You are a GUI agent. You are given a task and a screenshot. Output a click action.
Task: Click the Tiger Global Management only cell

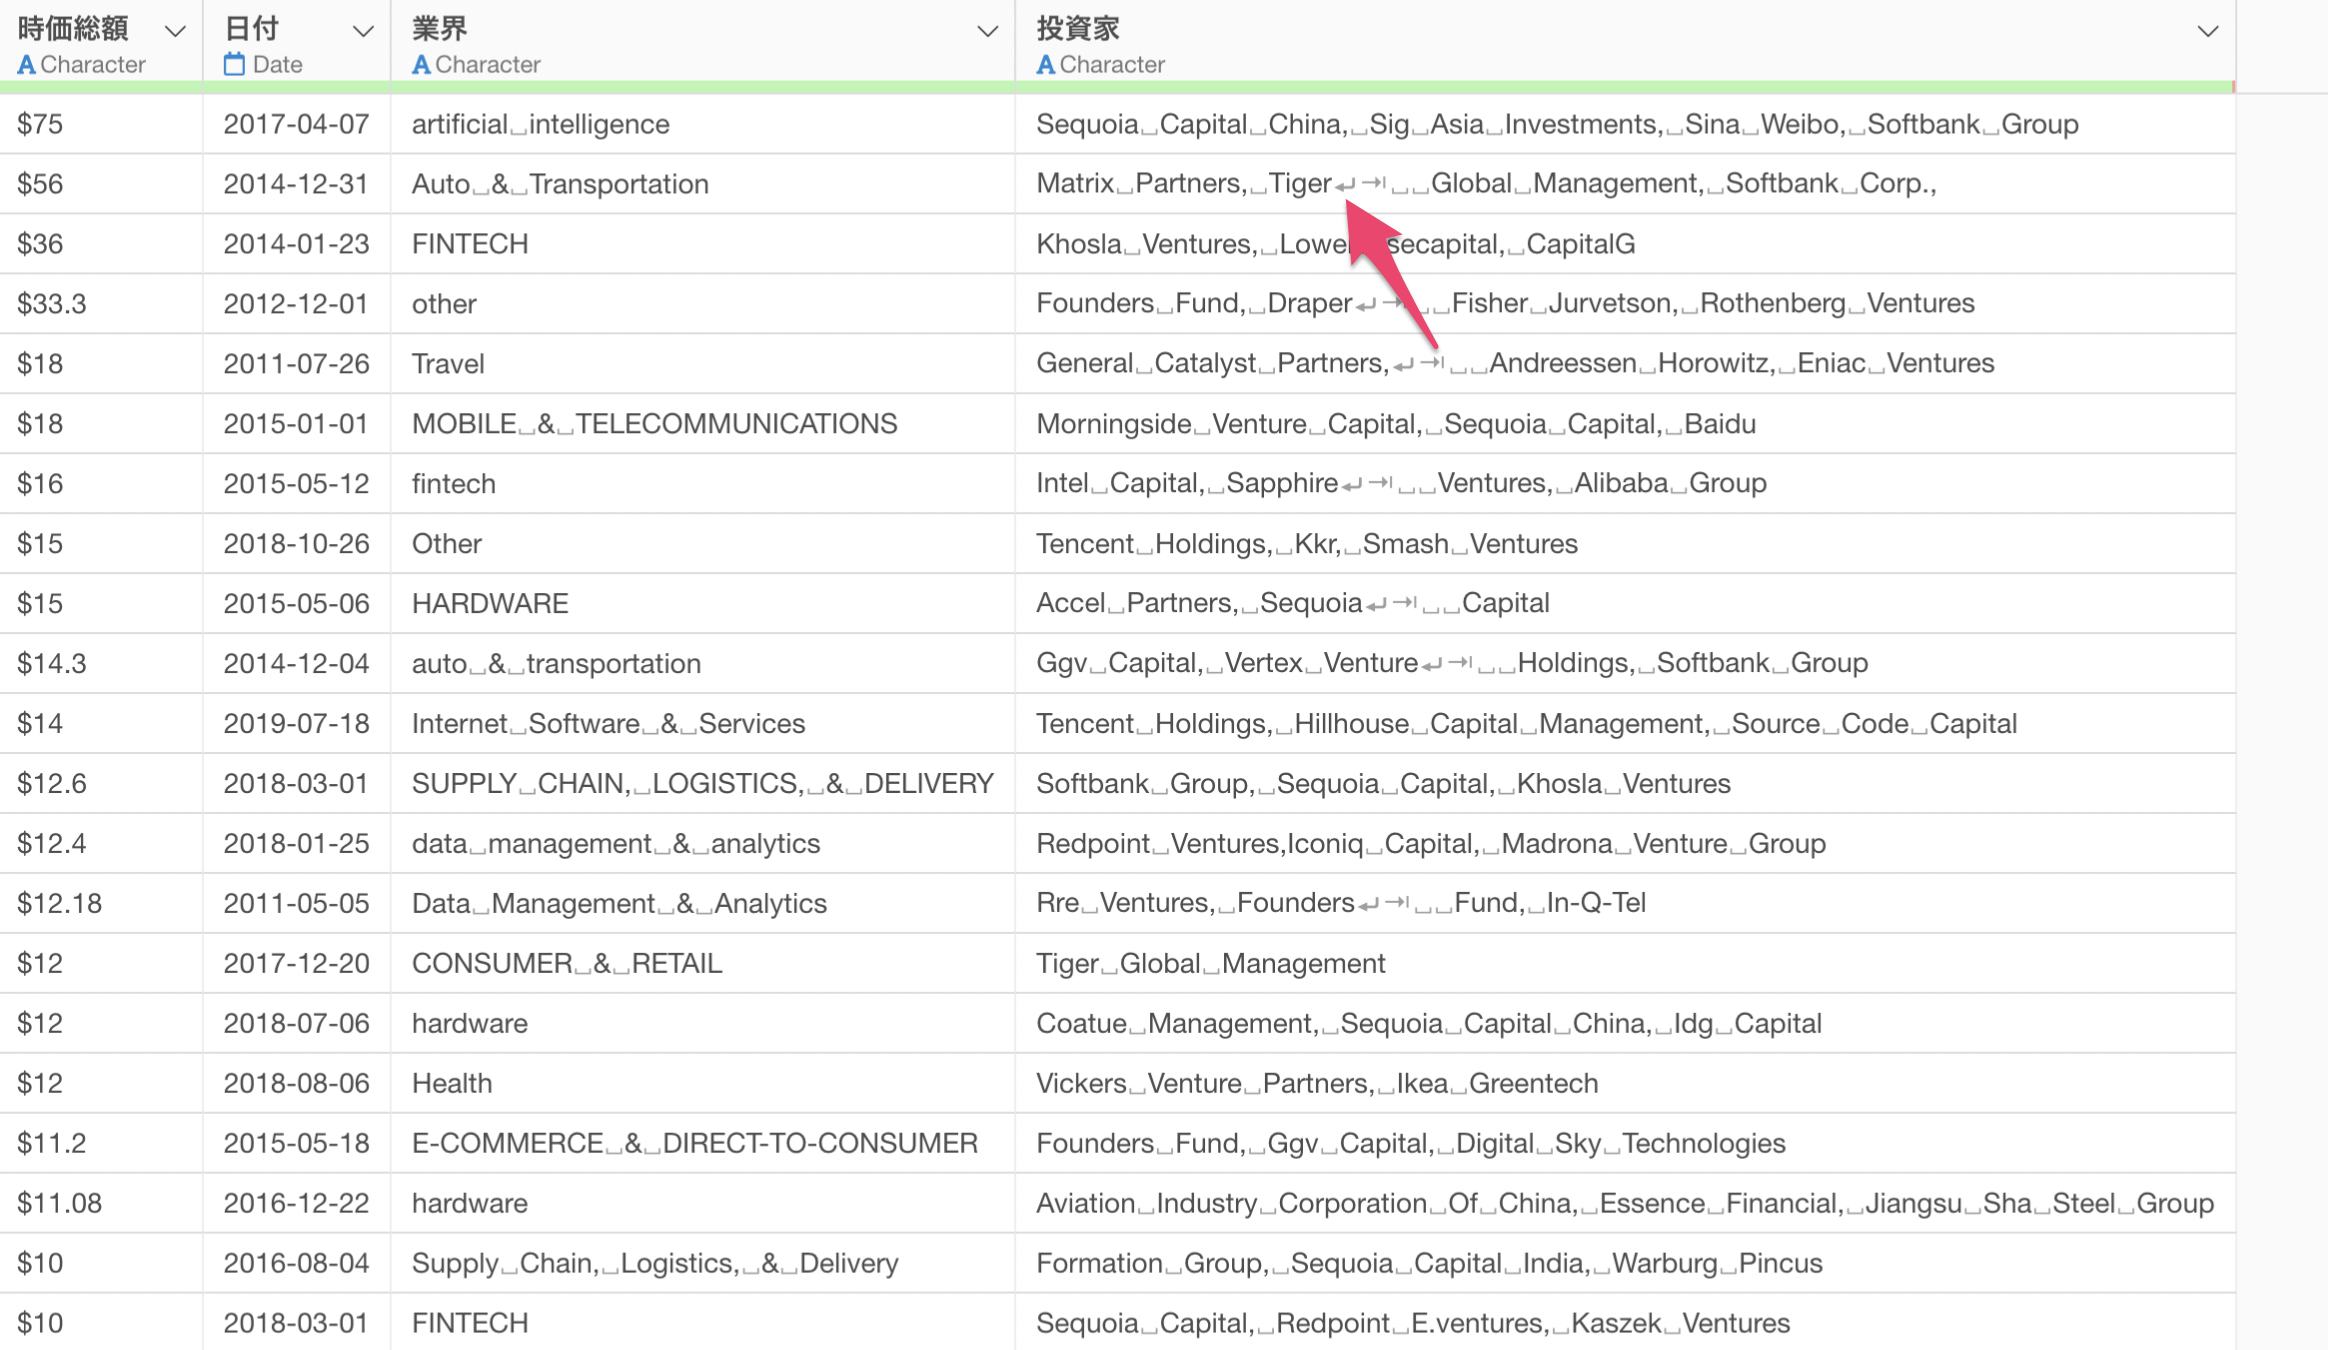click(x=1625, y=964)
